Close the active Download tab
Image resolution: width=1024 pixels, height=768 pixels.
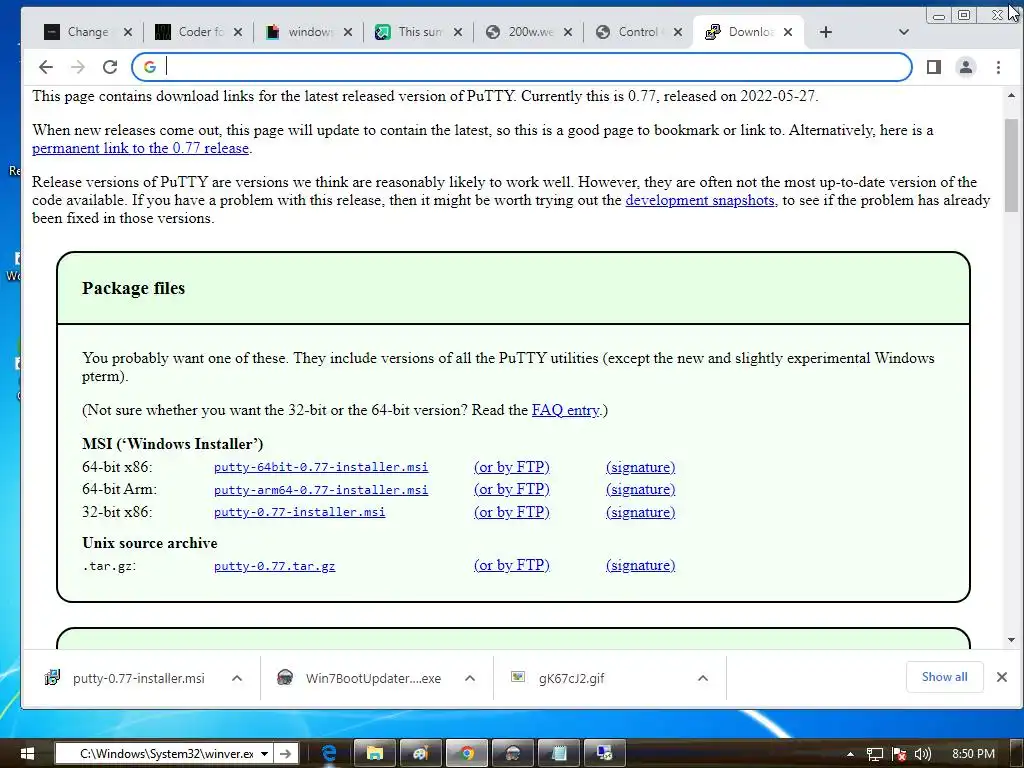(788, 32)
